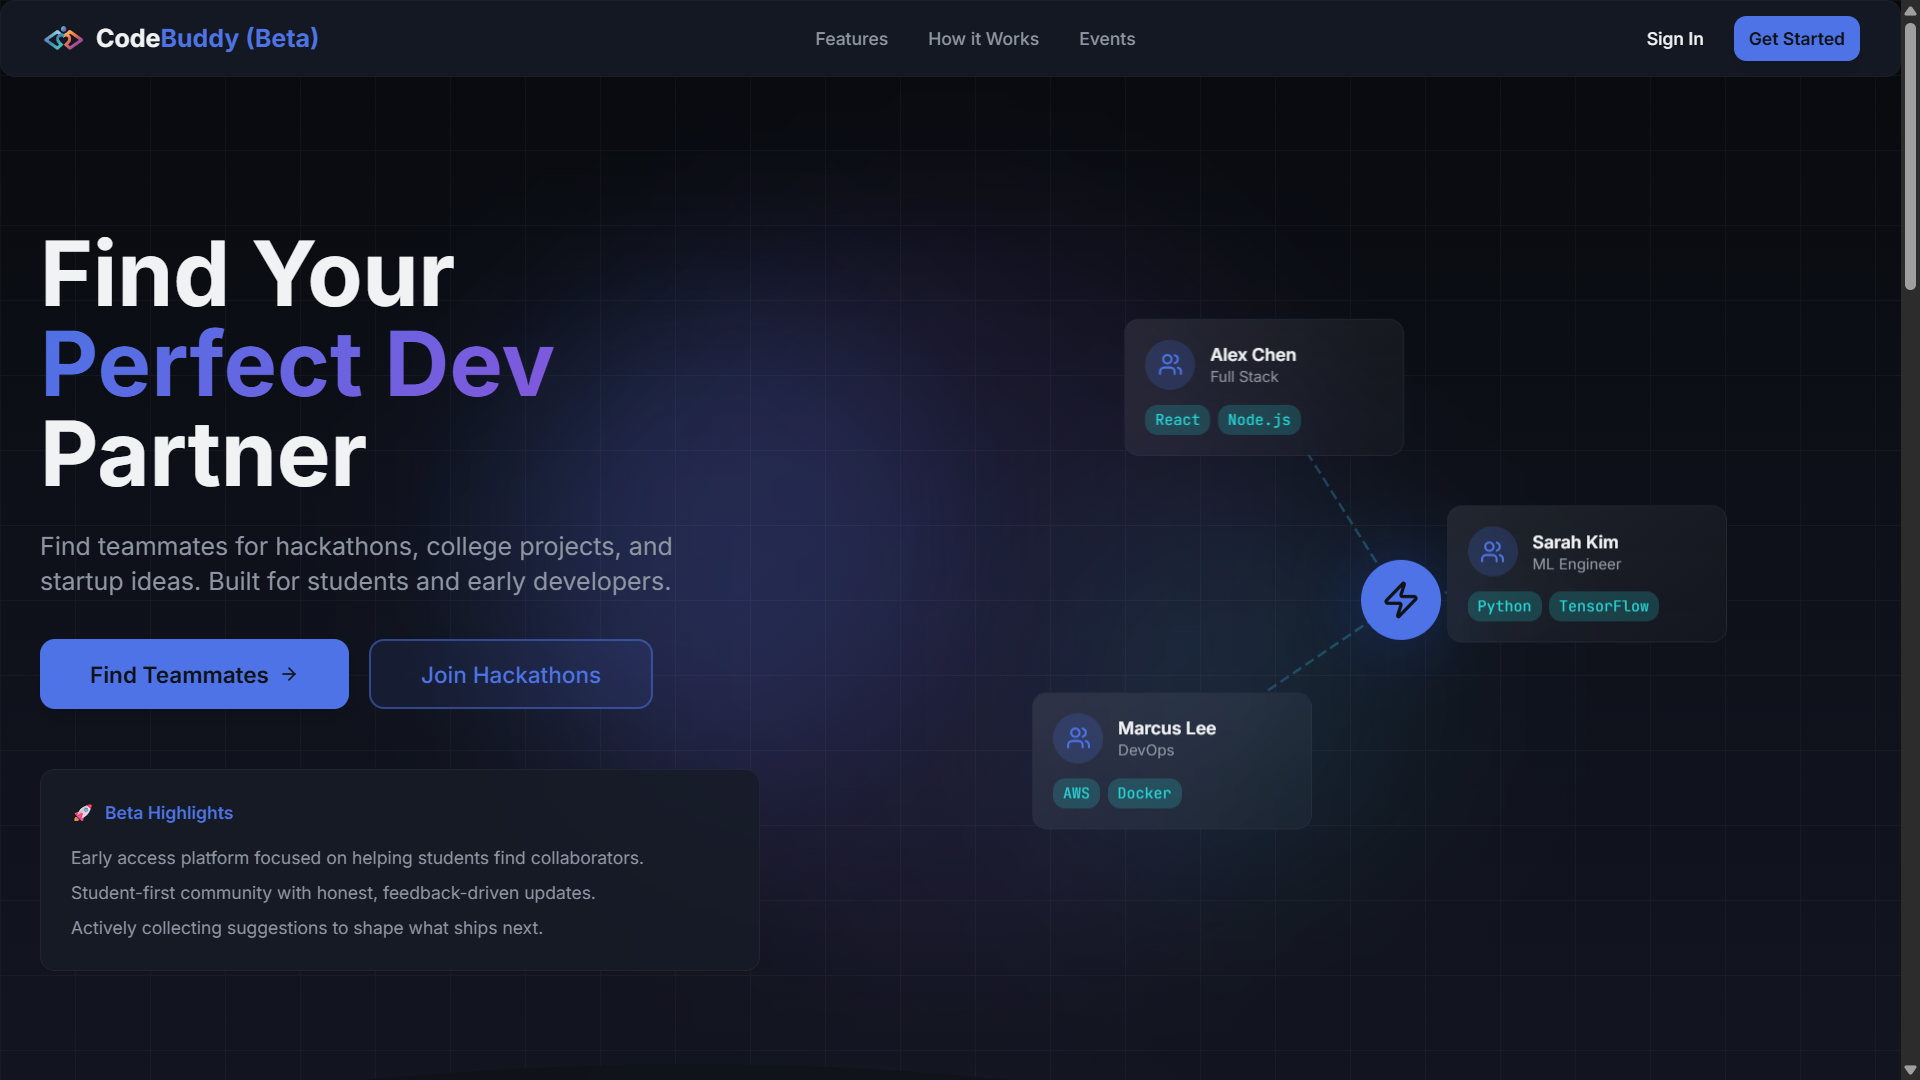Click Sarah Kim's avatar icon

coord(1492,550)
